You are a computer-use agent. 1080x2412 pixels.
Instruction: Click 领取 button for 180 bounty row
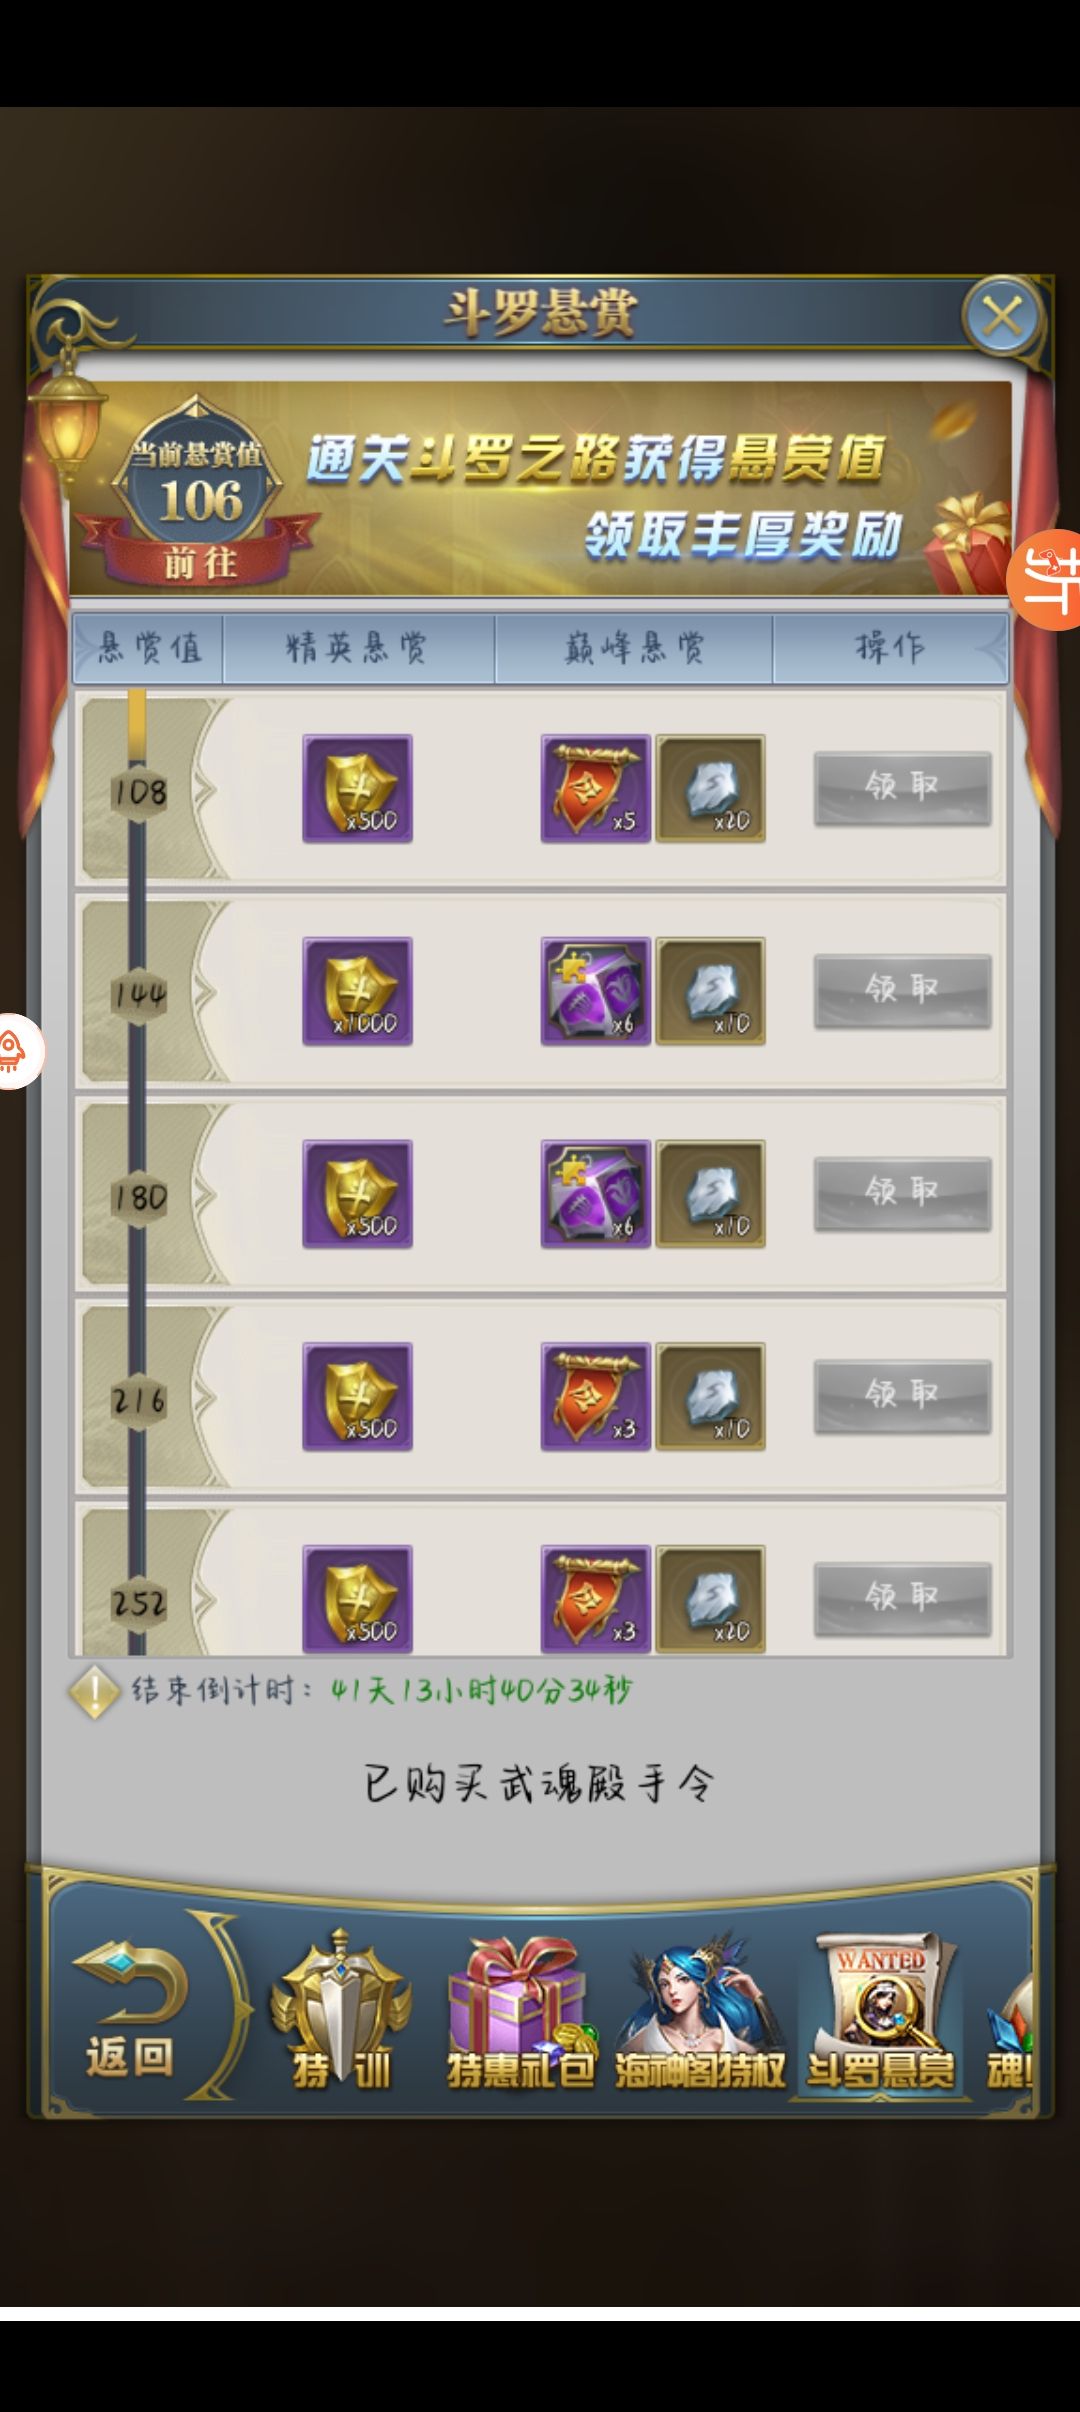[902, 1193]
